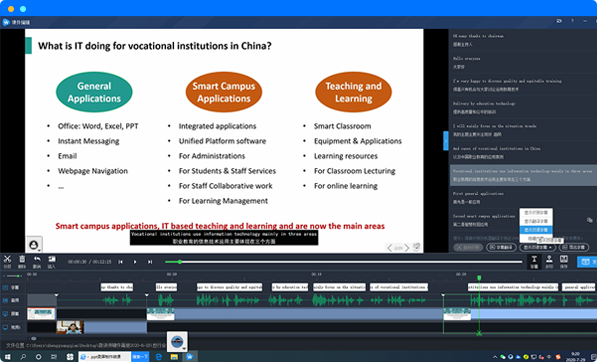
Task: Select the 'First general applications' subtitle row
Action: tap(523, 198)
